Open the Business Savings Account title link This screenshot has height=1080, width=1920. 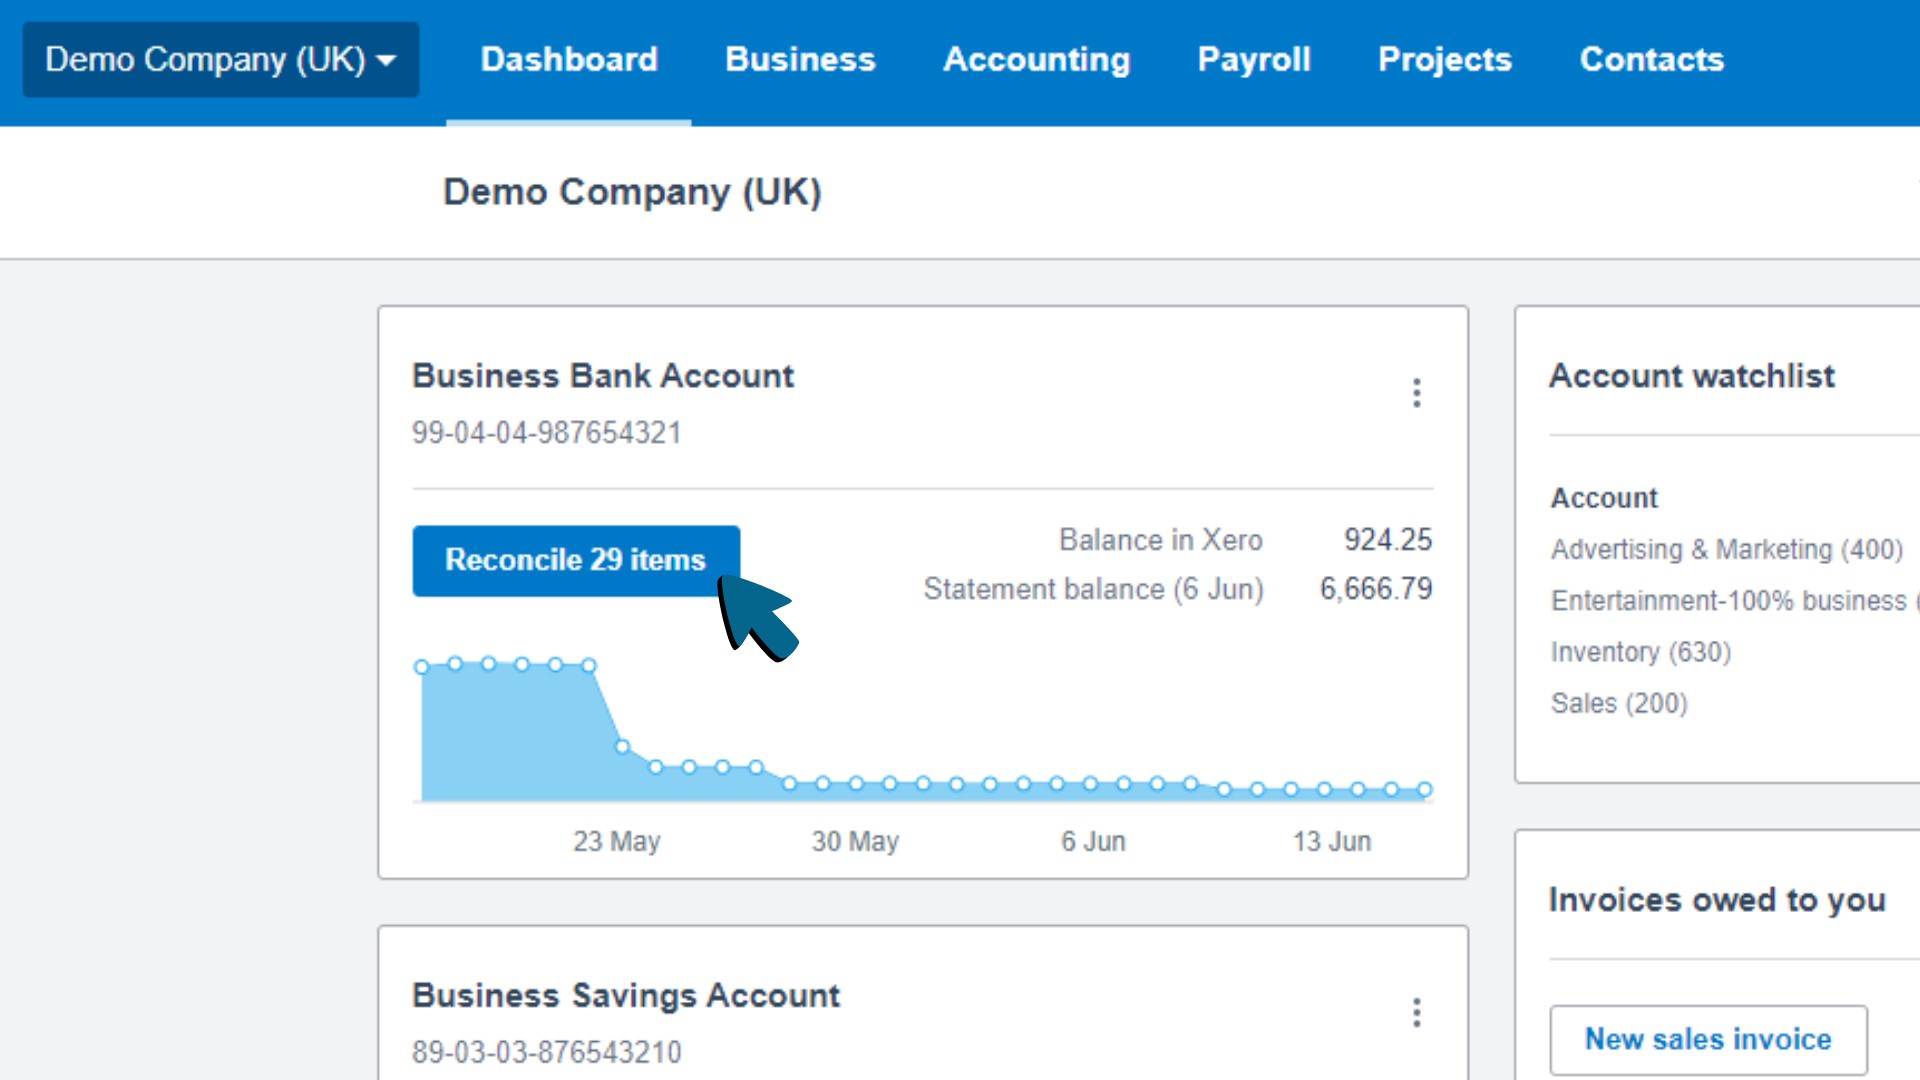[626, 996]
